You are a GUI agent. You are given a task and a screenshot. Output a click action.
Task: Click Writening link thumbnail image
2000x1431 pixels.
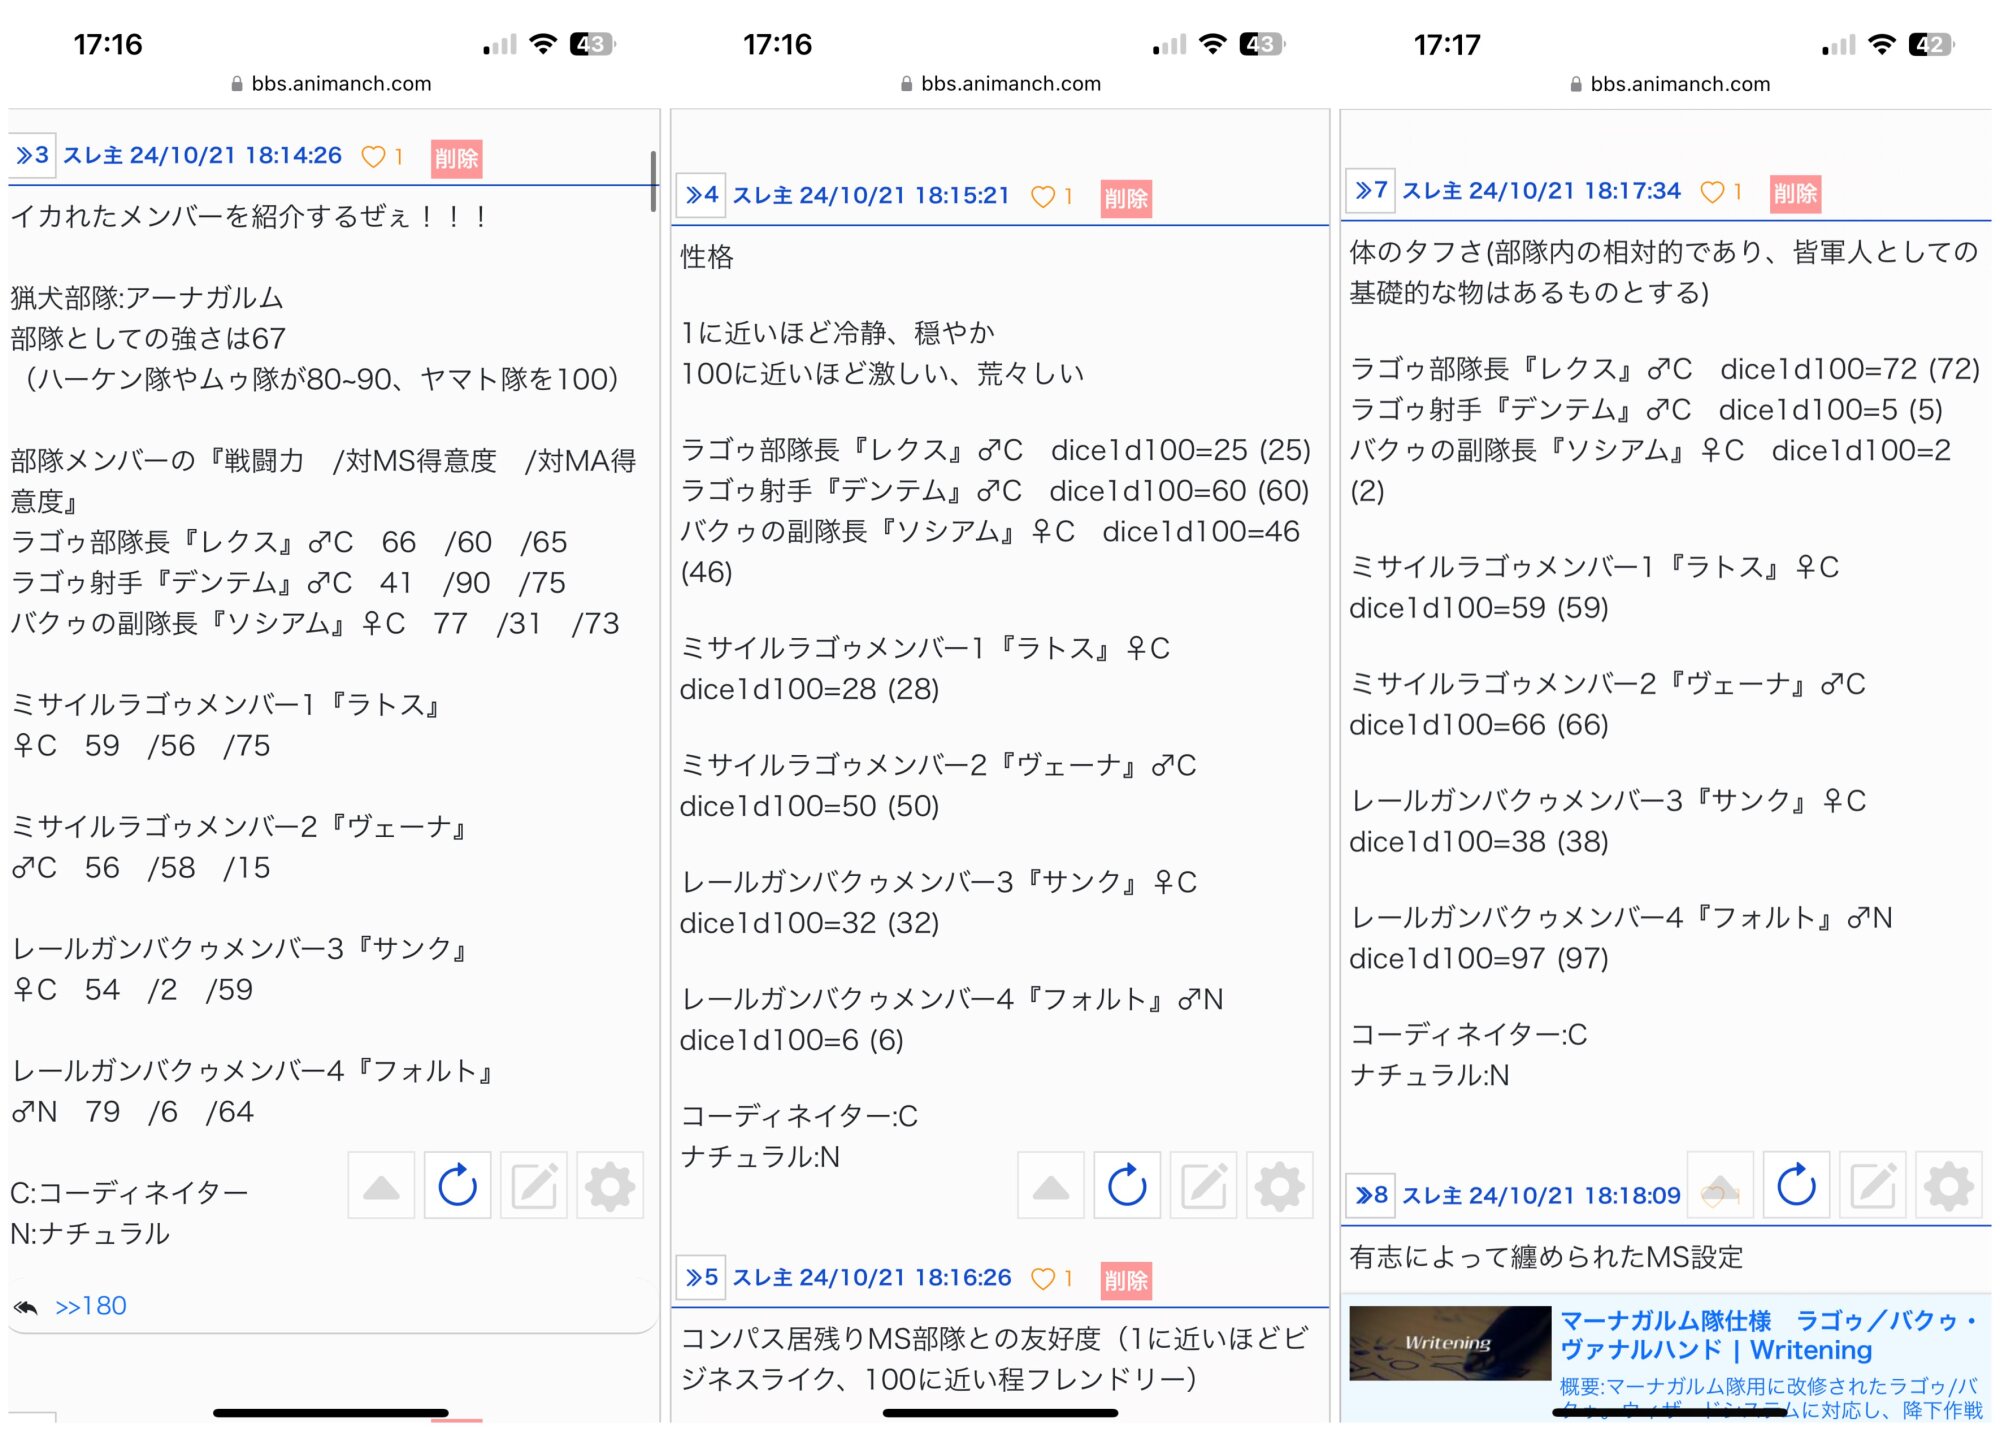tap(1448, 1343)
